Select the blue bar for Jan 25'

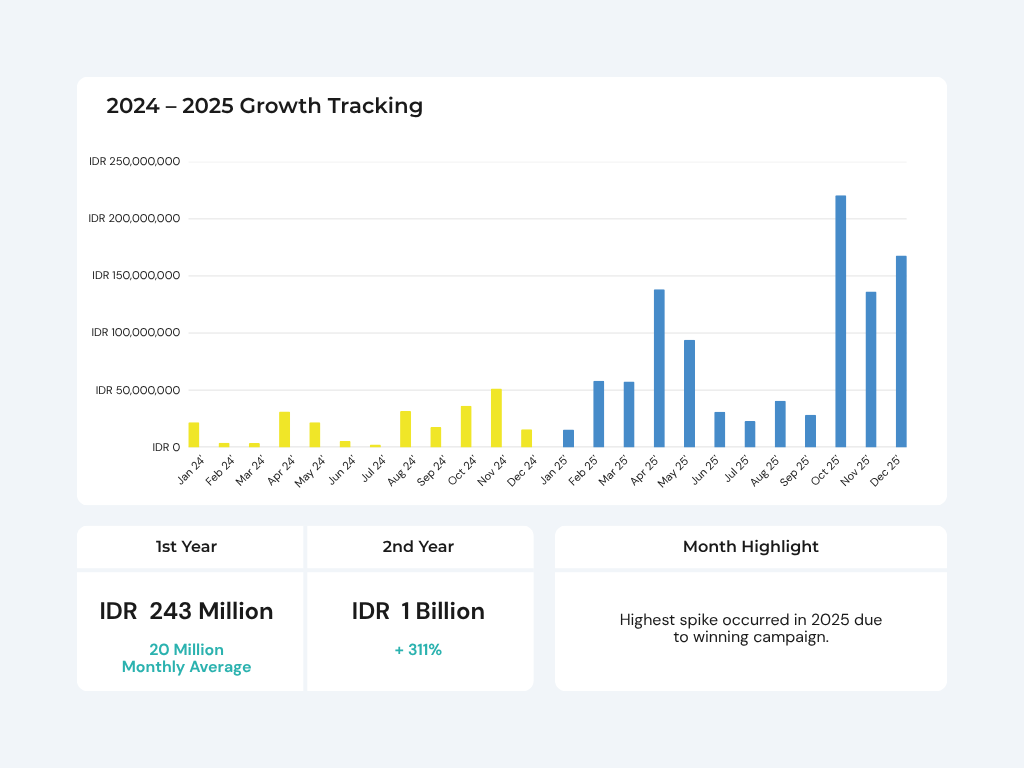pos(568,439)
